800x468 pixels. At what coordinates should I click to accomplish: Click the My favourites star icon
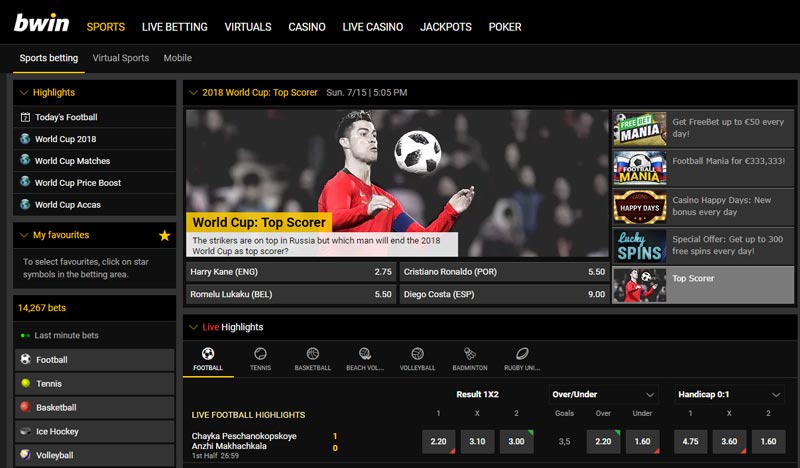[164, 236]
